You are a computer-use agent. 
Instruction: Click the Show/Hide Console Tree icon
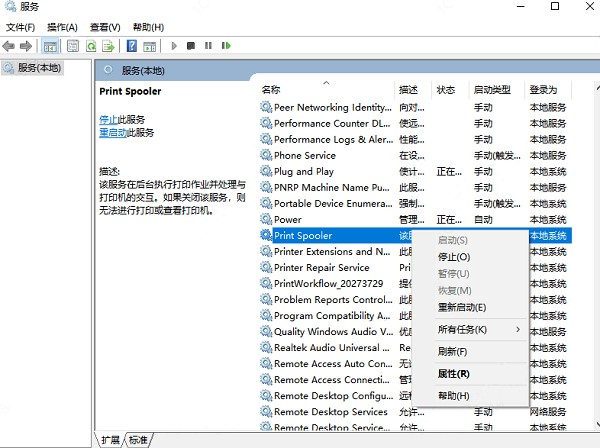[x=50, y=46]
